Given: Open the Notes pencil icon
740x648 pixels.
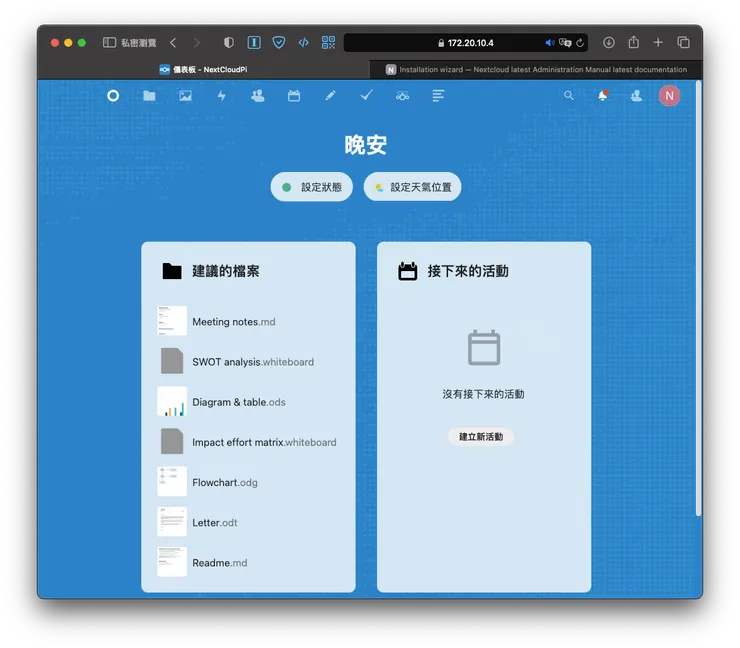Looking at the screenshot, I should pyautogui.click(x=330, y=96).
